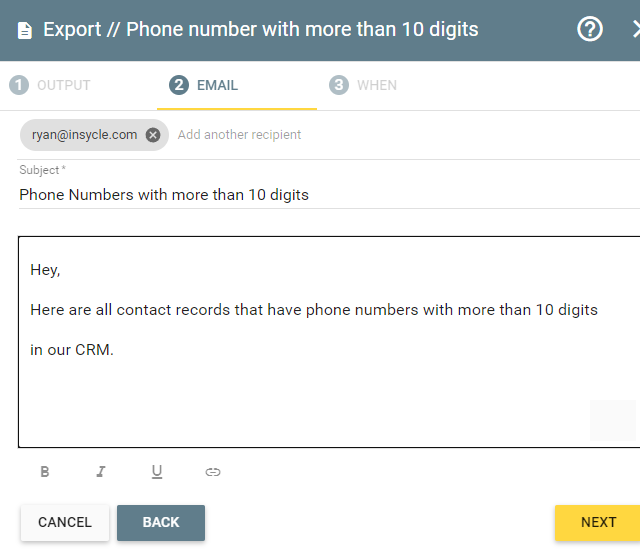Image resolution: width=640 pixels, height=550 pixels.
Task: Toggle bold formatting in email editor
Action: pyautogui.click(x=45, y=472)
